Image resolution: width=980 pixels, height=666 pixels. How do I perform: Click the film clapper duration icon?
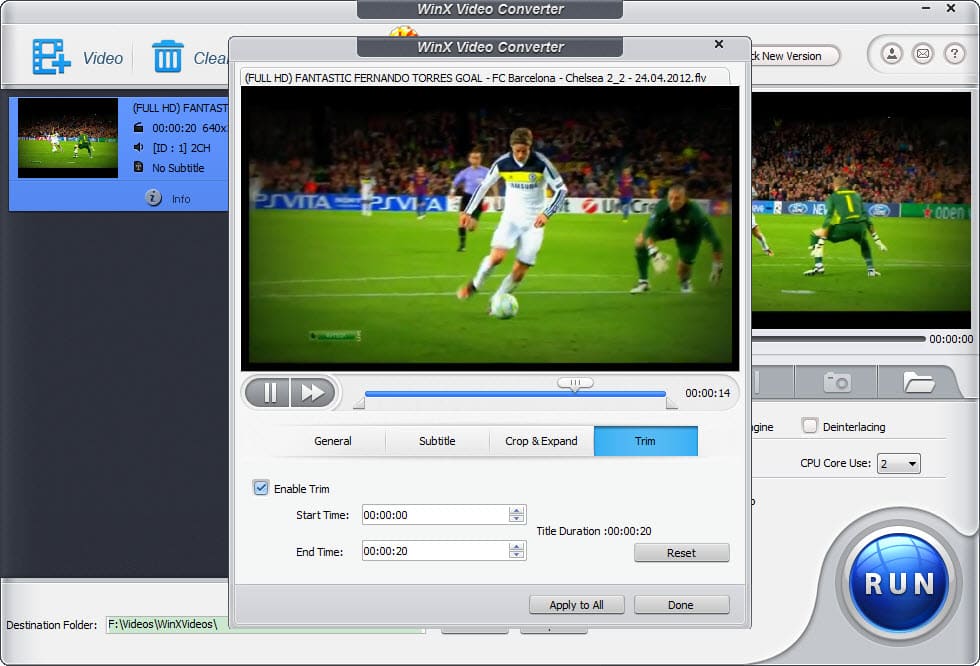point(139,127)
